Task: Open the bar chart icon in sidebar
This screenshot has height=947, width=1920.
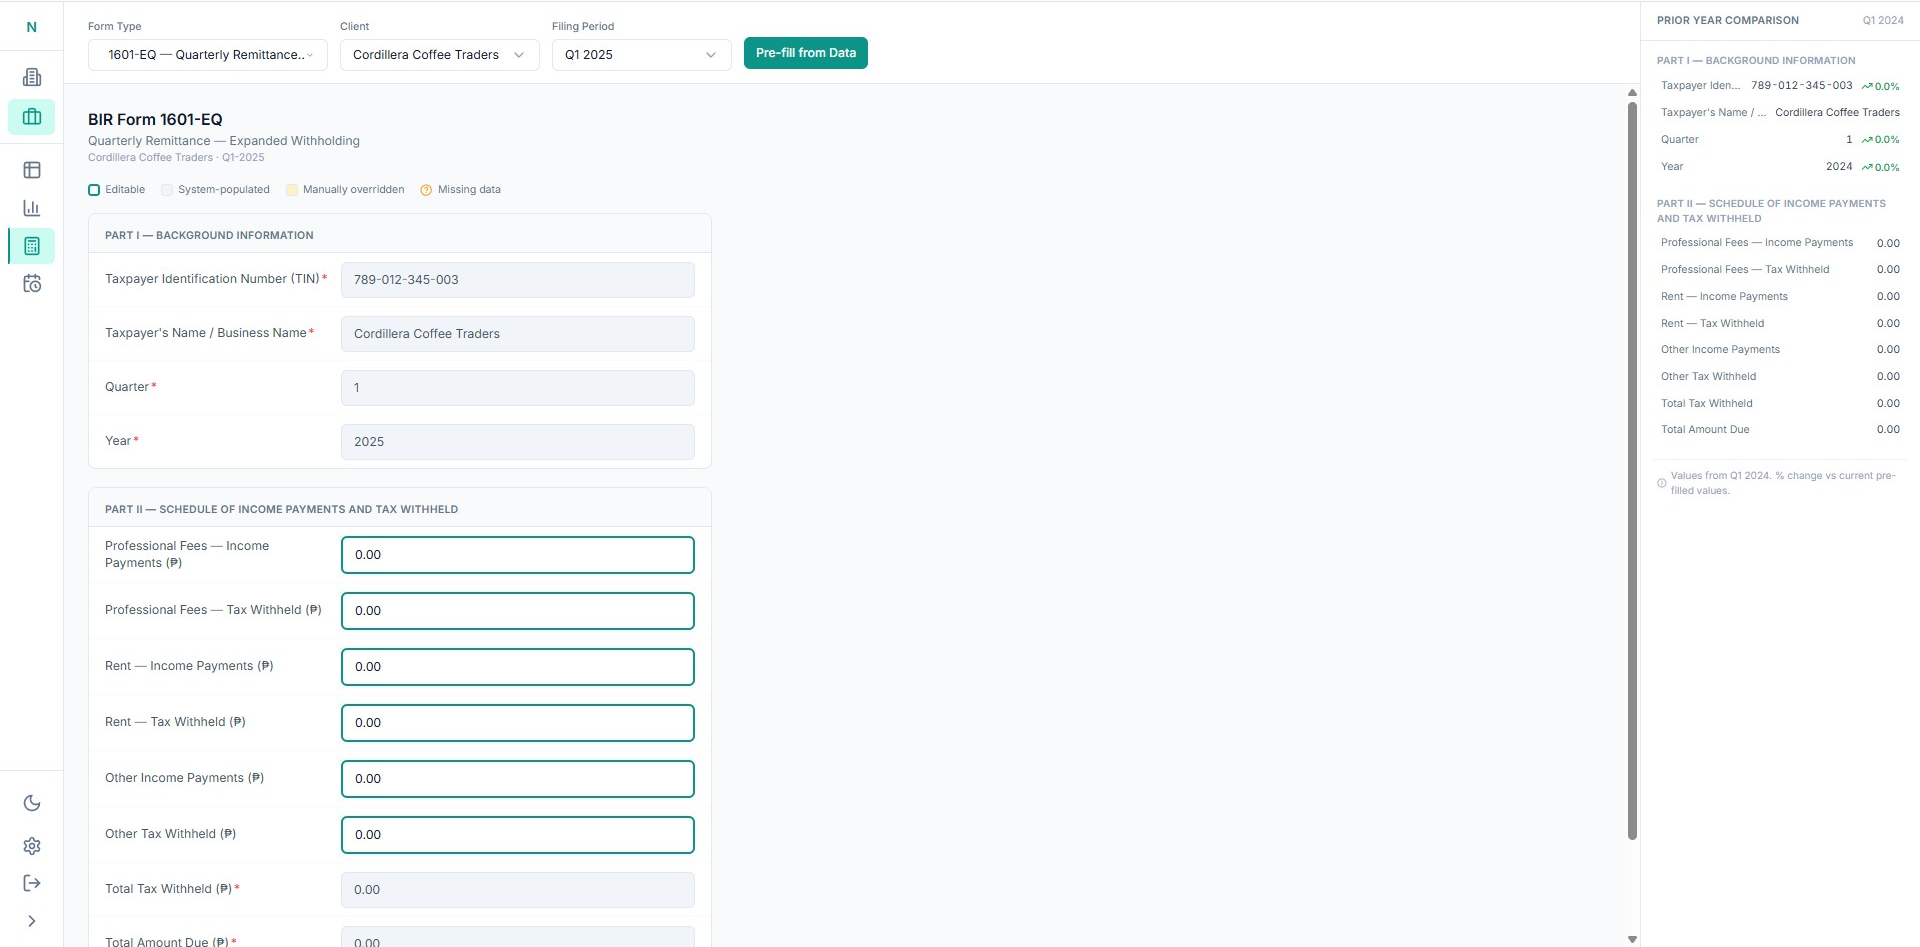Action: [x=32, y=208]
